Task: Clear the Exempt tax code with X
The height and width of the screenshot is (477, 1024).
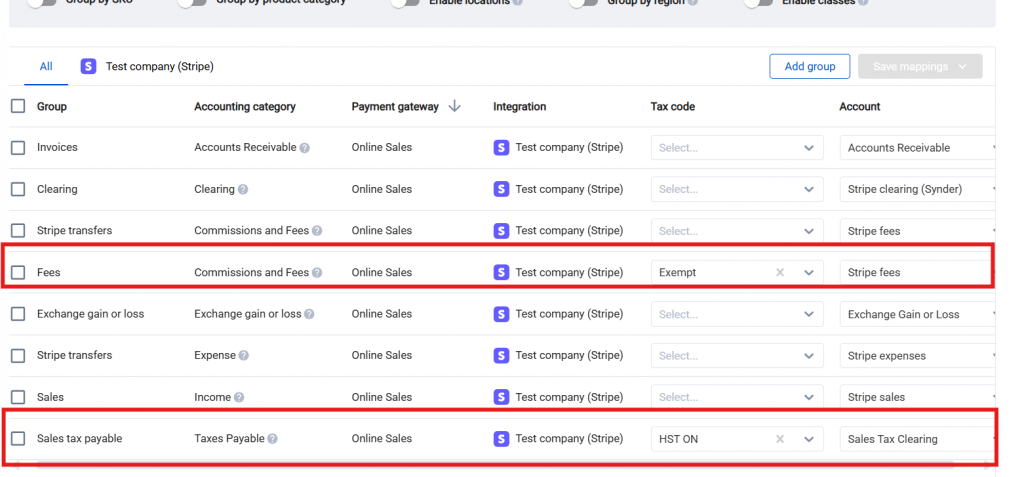Action: tap(780, 272)
